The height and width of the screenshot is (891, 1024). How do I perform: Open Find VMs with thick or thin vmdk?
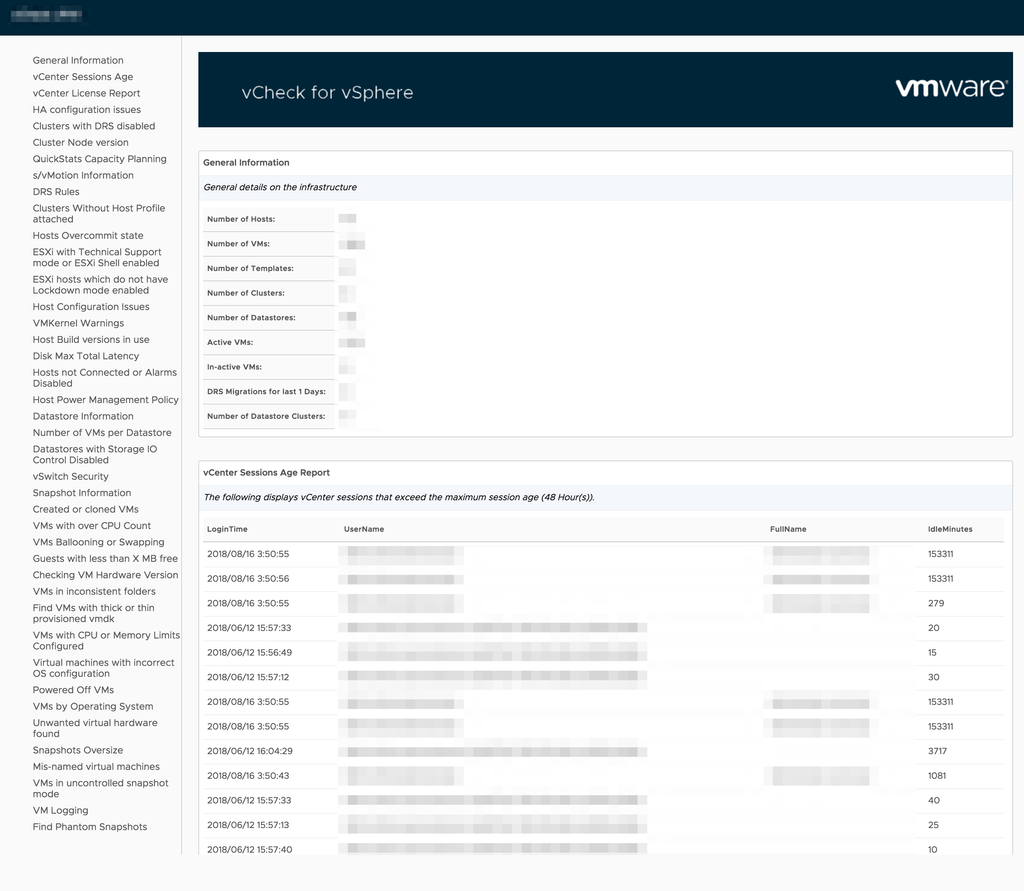coord(93,613)
